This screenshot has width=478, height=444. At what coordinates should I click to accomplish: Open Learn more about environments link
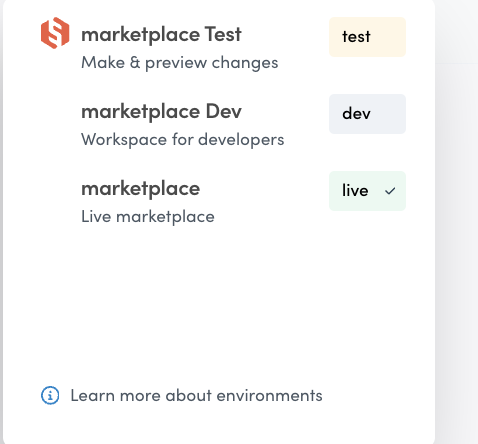196,396
